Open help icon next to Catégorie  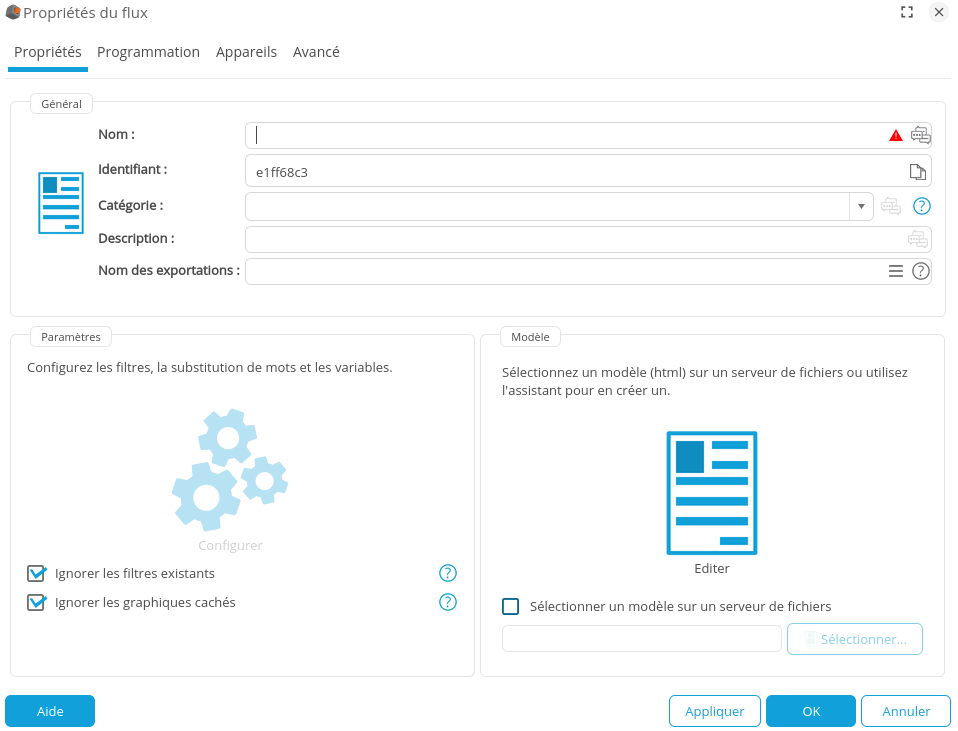coord(922,206)
